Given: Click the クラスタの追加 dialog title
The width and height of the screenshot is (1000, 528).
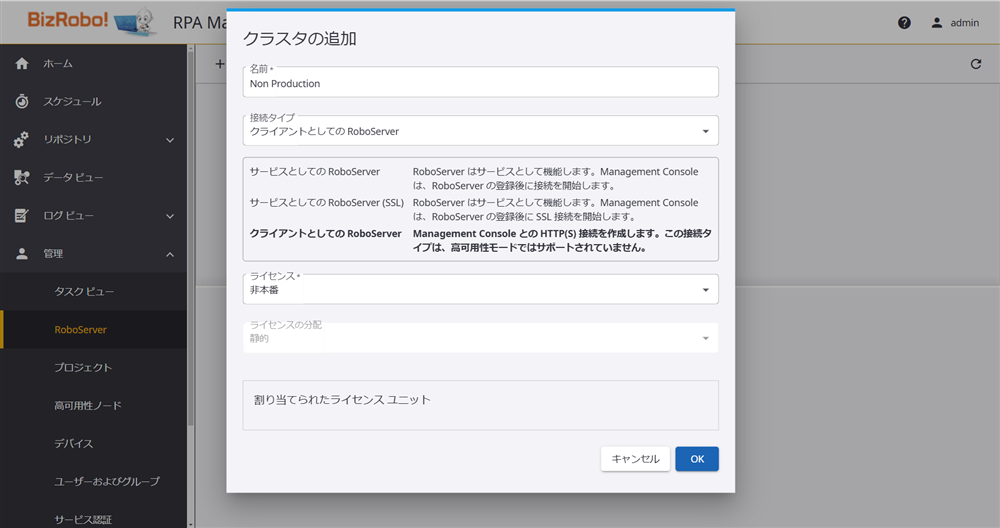Looking at the screenshot, I should tap(300, 39).
